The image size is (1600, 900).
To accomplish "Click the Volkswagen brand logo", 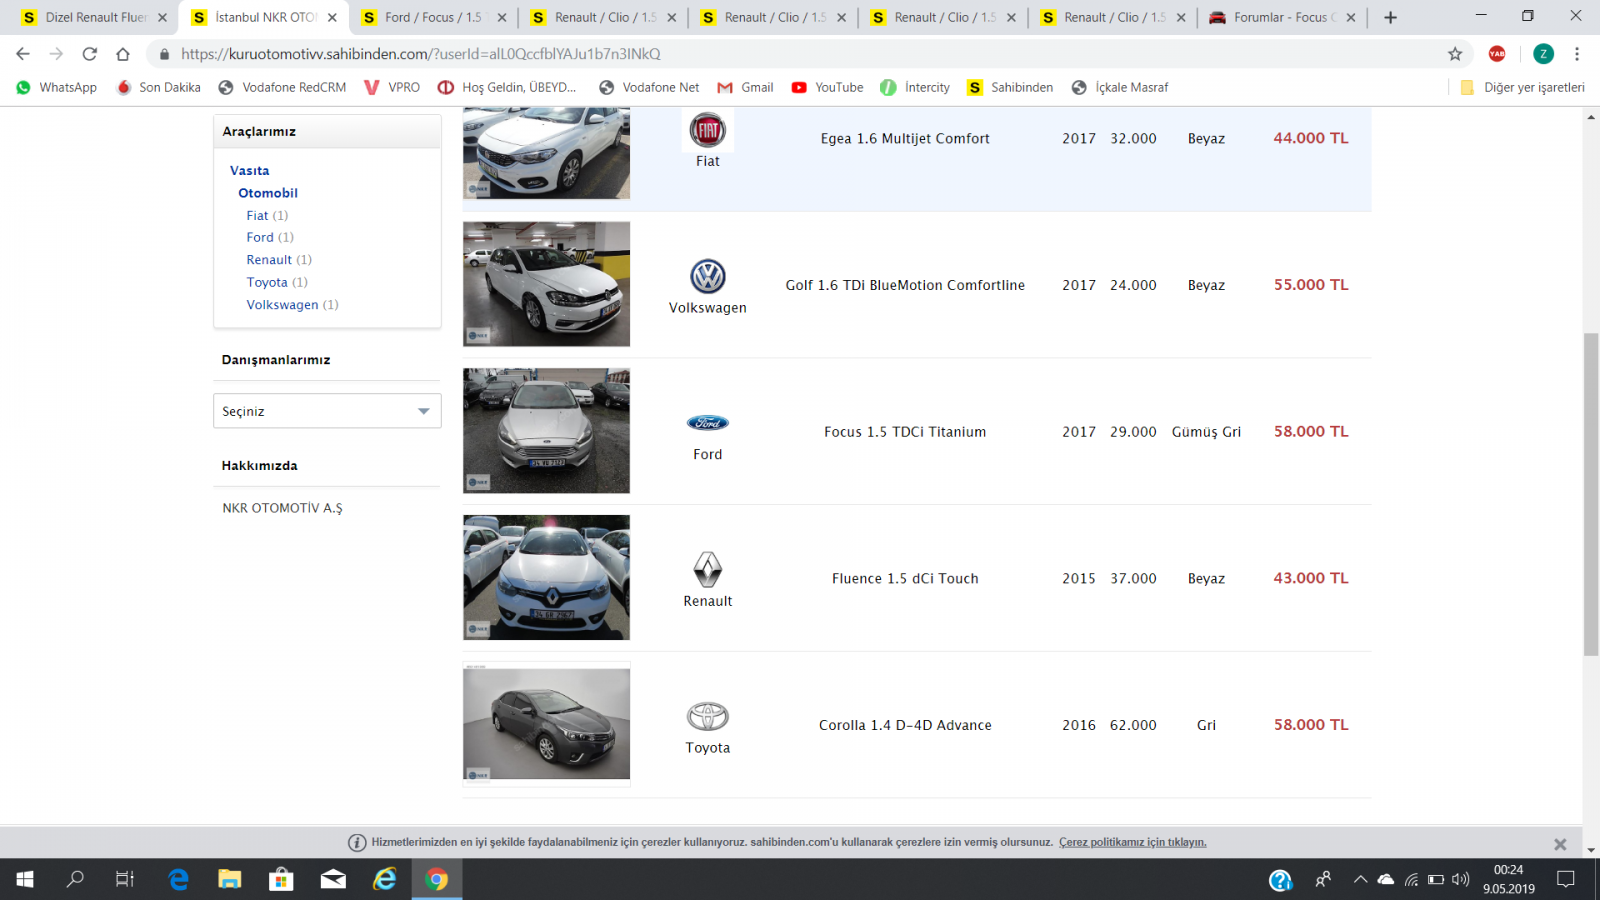I will point(708,276).
